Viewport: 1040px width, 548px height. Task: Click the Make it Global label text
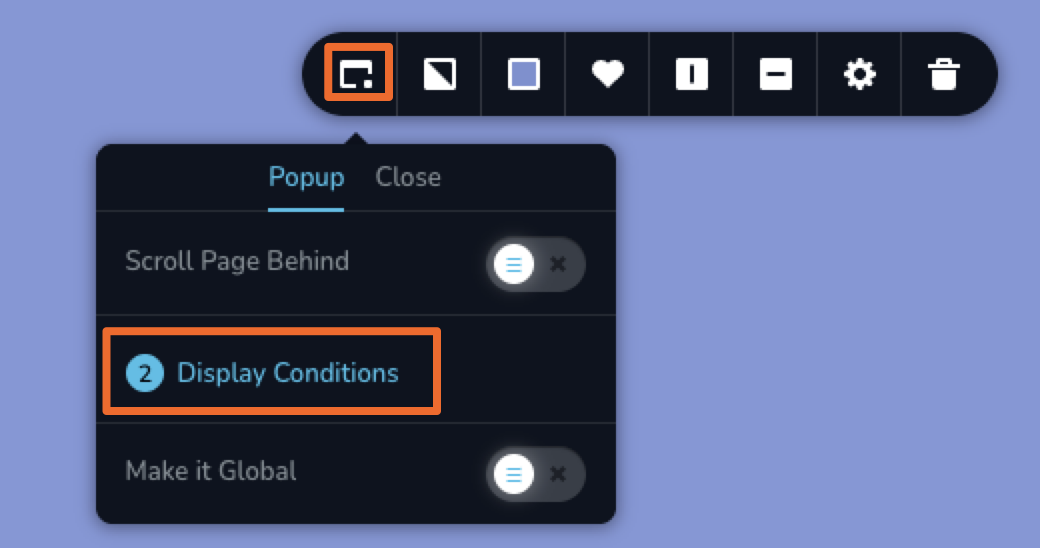pos(210,471)
